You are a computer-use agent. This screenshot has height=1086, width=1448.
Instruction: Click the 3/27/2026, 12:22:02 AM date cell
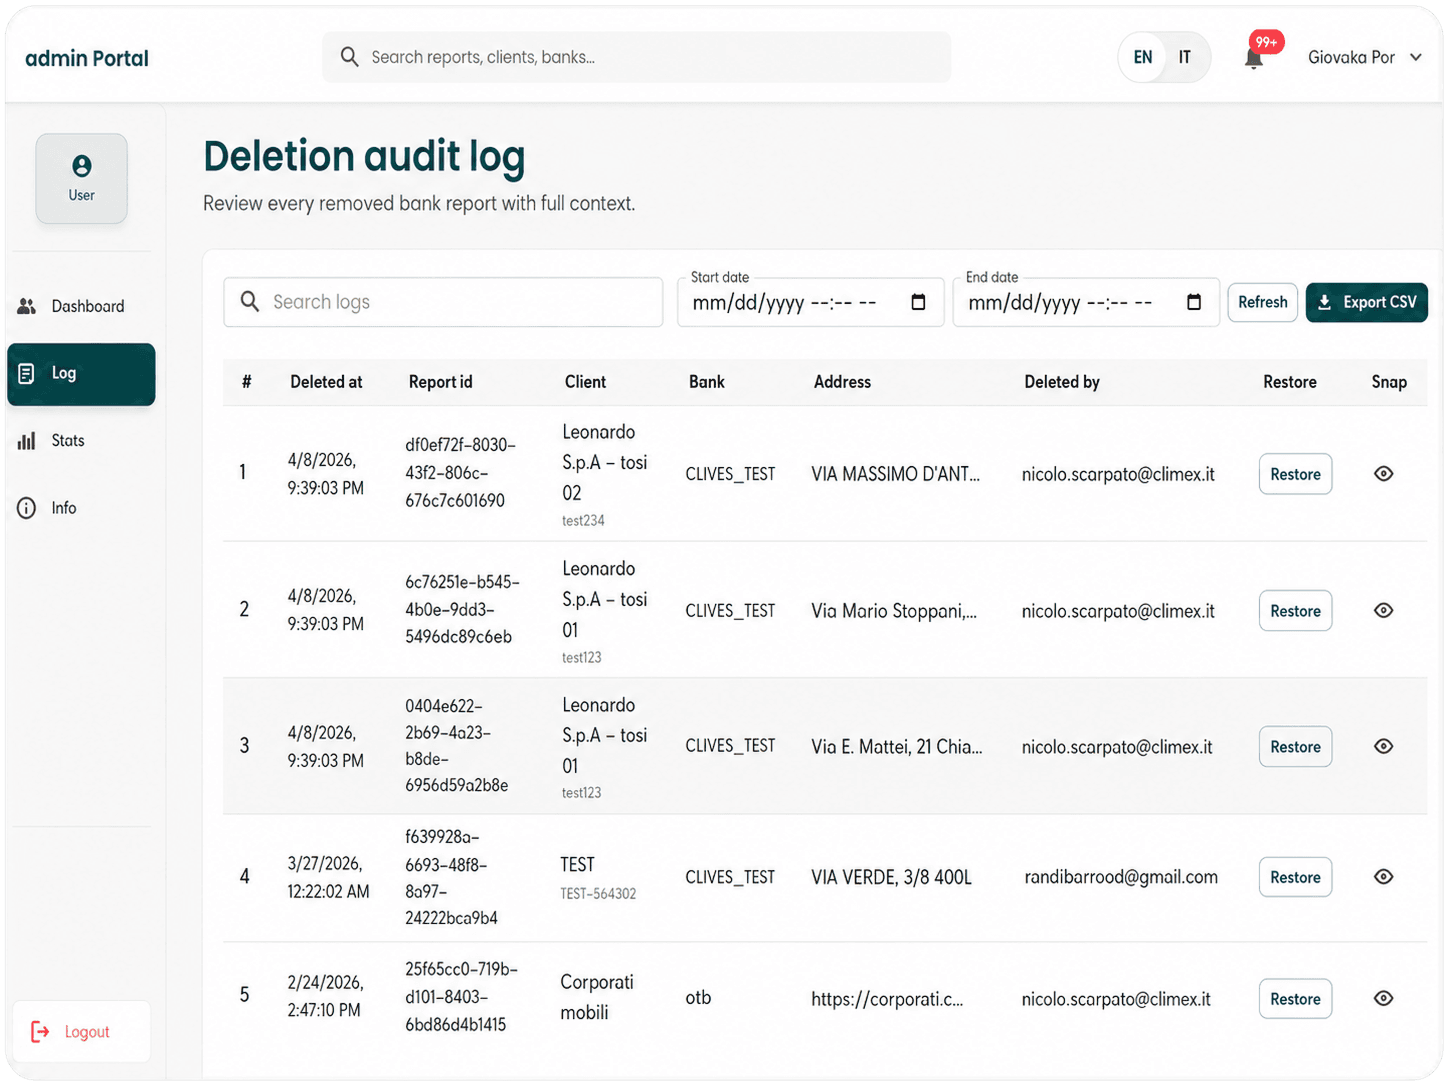[328, 877]
